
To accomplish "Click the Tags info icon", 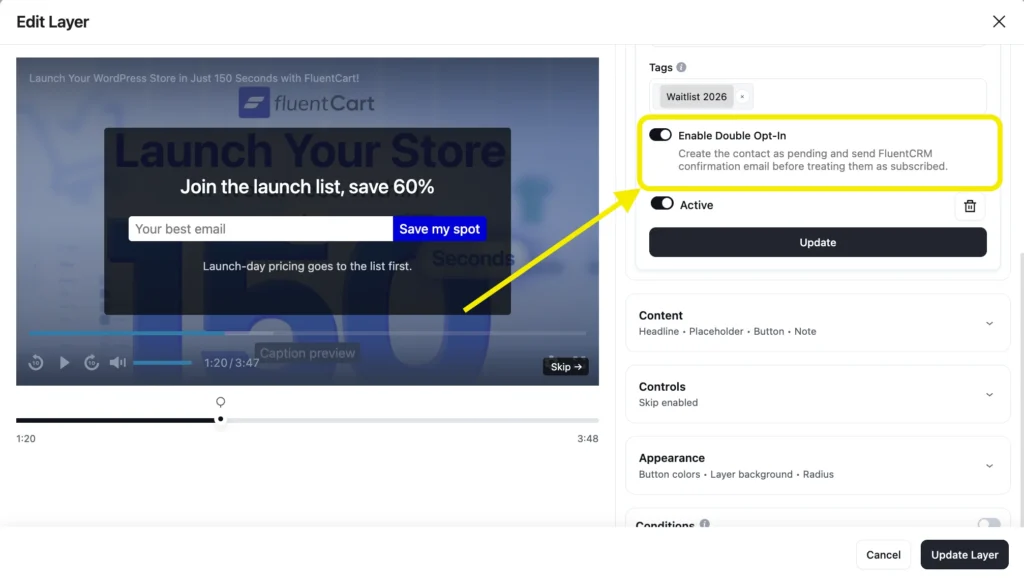I will [x=681, y=67].
